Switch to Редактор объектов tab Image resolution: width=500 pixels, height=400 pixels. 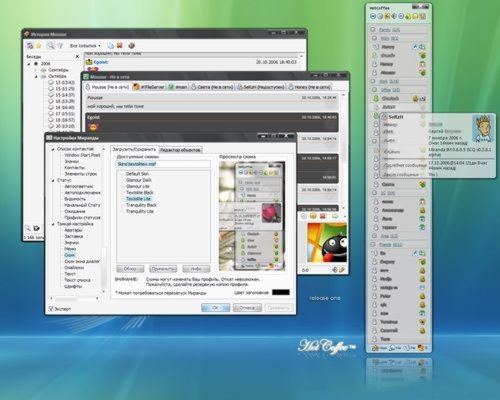point(180,150)
